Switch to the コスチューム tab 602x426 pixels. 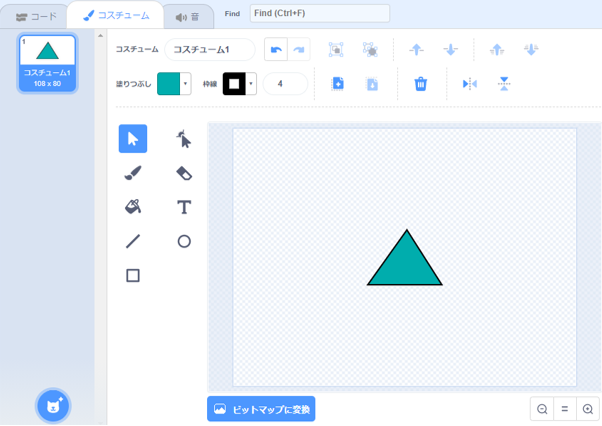[x=116, y=15]
